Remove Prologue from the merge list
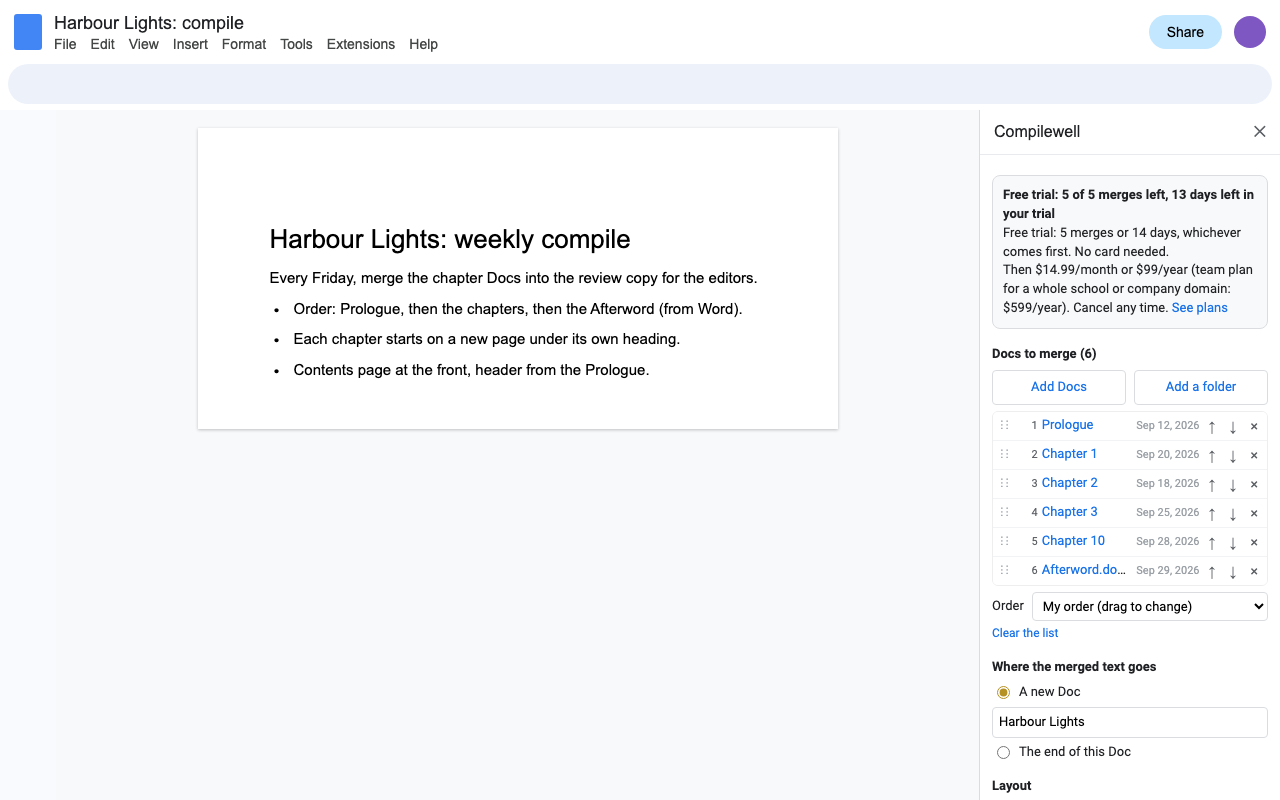This screenshot has width=1280, height=800. coord(1254,426)
